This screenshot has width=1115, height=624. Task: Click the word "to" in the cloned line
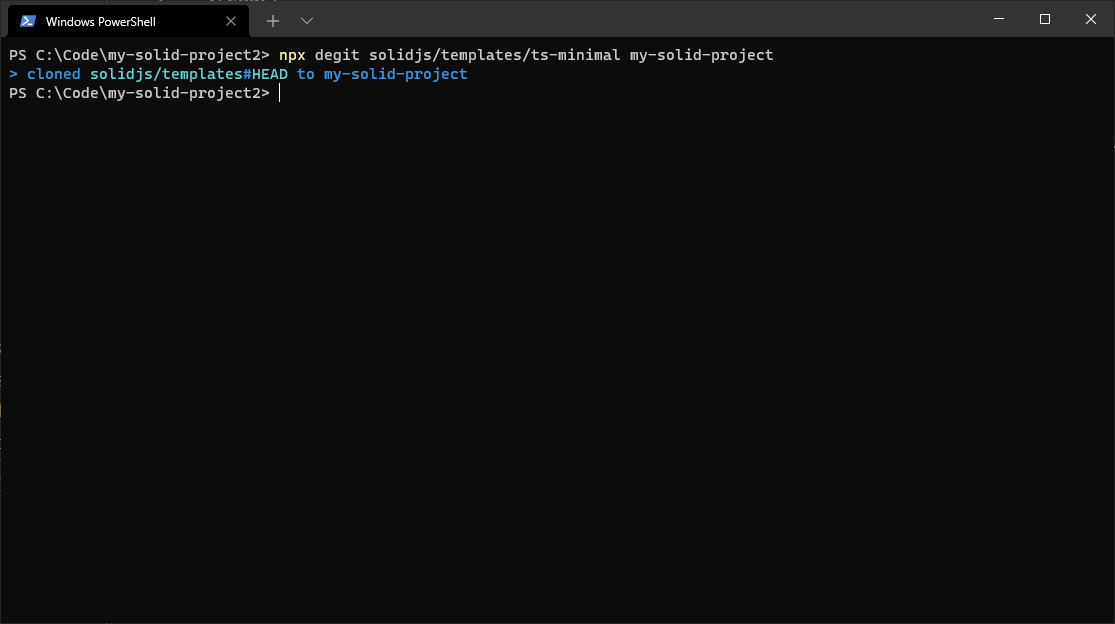coord(305,73)
